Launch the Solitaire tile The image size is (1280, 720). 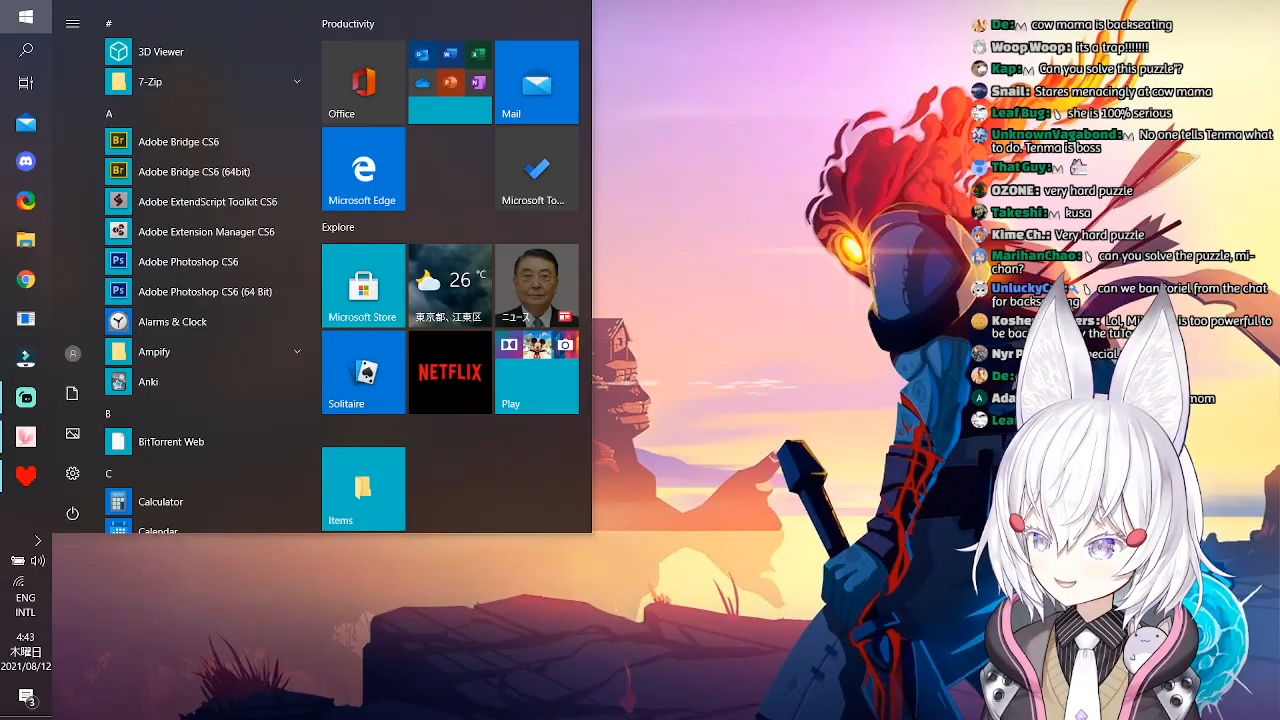tap(364, 372)
